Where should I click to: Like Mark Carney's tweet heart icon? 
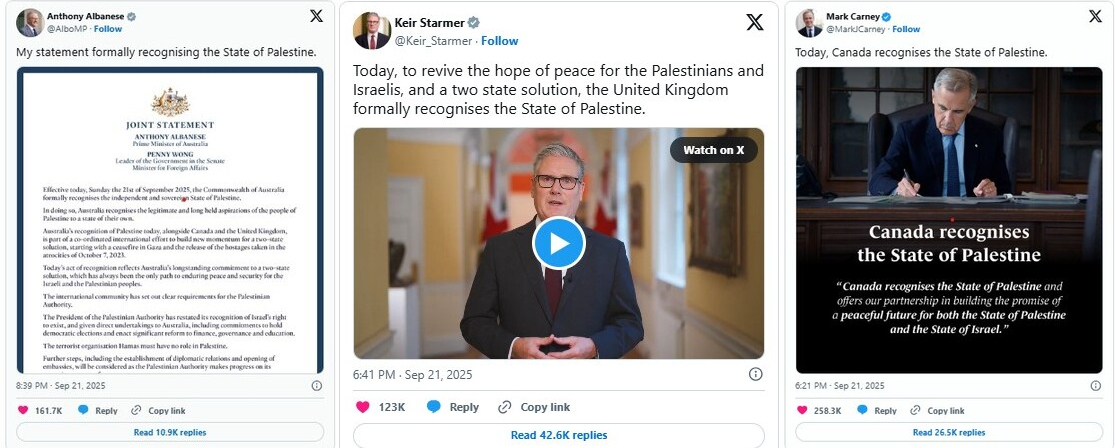[x=802, y=410]
